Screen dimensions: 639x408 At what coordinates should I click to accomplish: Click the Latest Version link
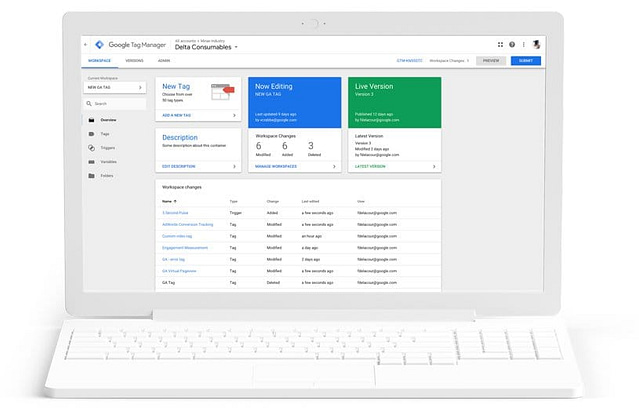click(x=370, y=166)
